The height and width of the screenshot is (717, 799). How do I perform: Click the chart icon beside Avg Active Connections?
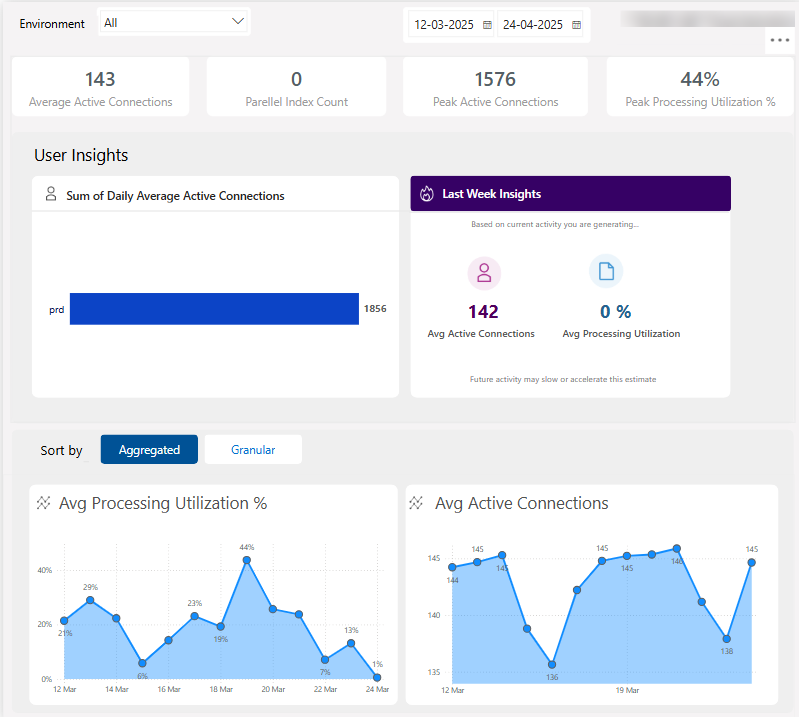[416, 503]
